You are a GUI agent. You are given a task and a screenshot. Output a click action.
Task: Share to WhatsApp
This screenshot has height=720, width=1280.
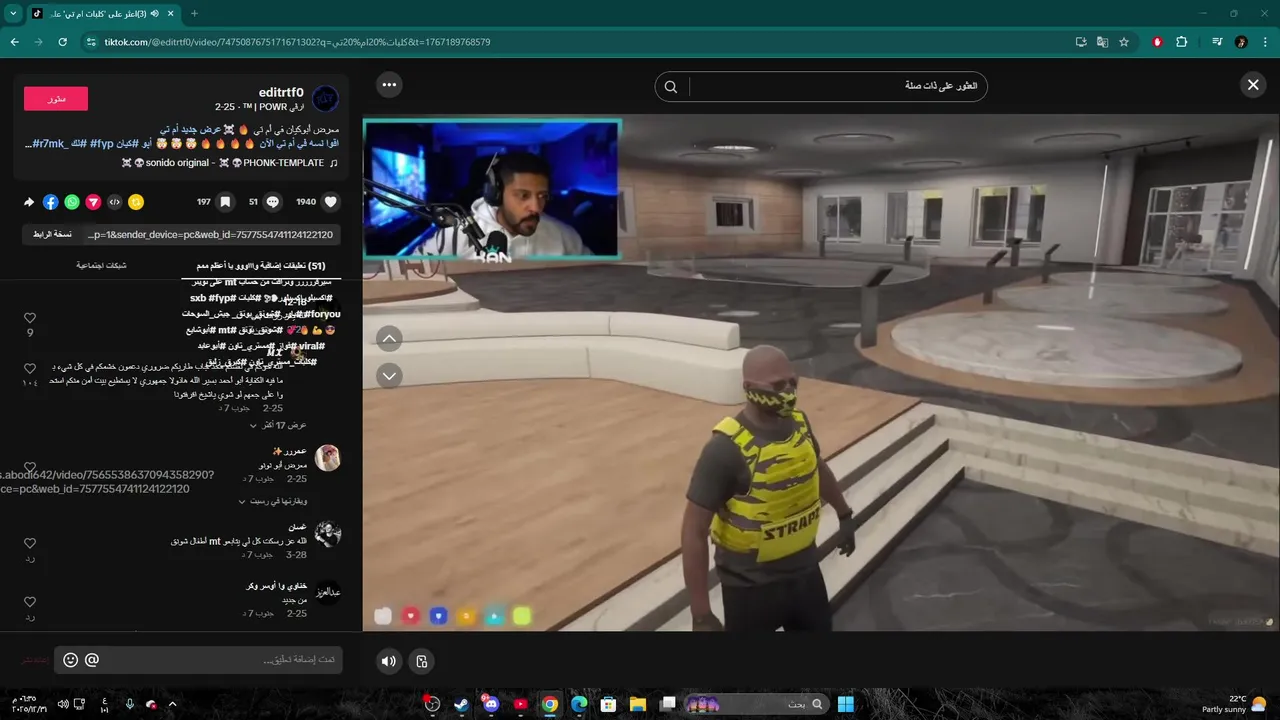click(x=72, y=202)
